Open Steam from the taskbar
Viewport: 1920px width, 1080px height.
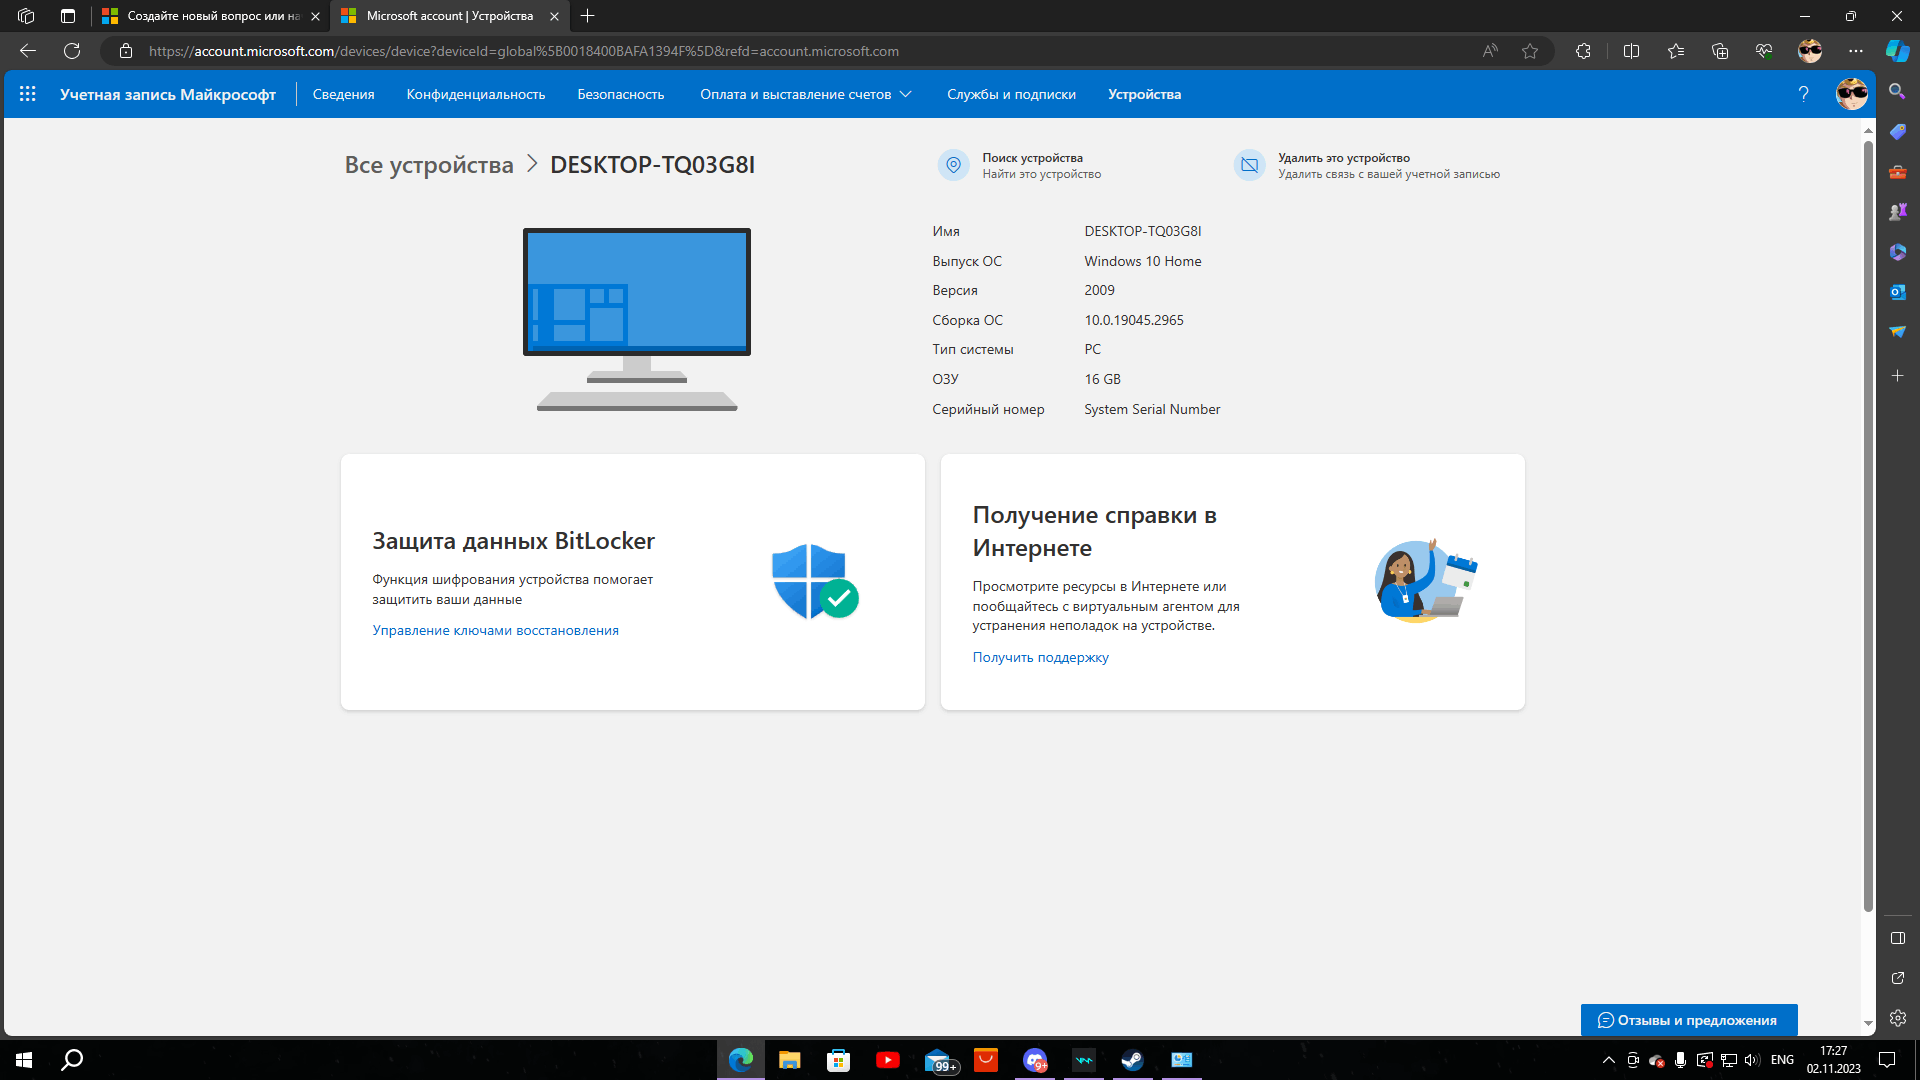tap(1132, 1060)
